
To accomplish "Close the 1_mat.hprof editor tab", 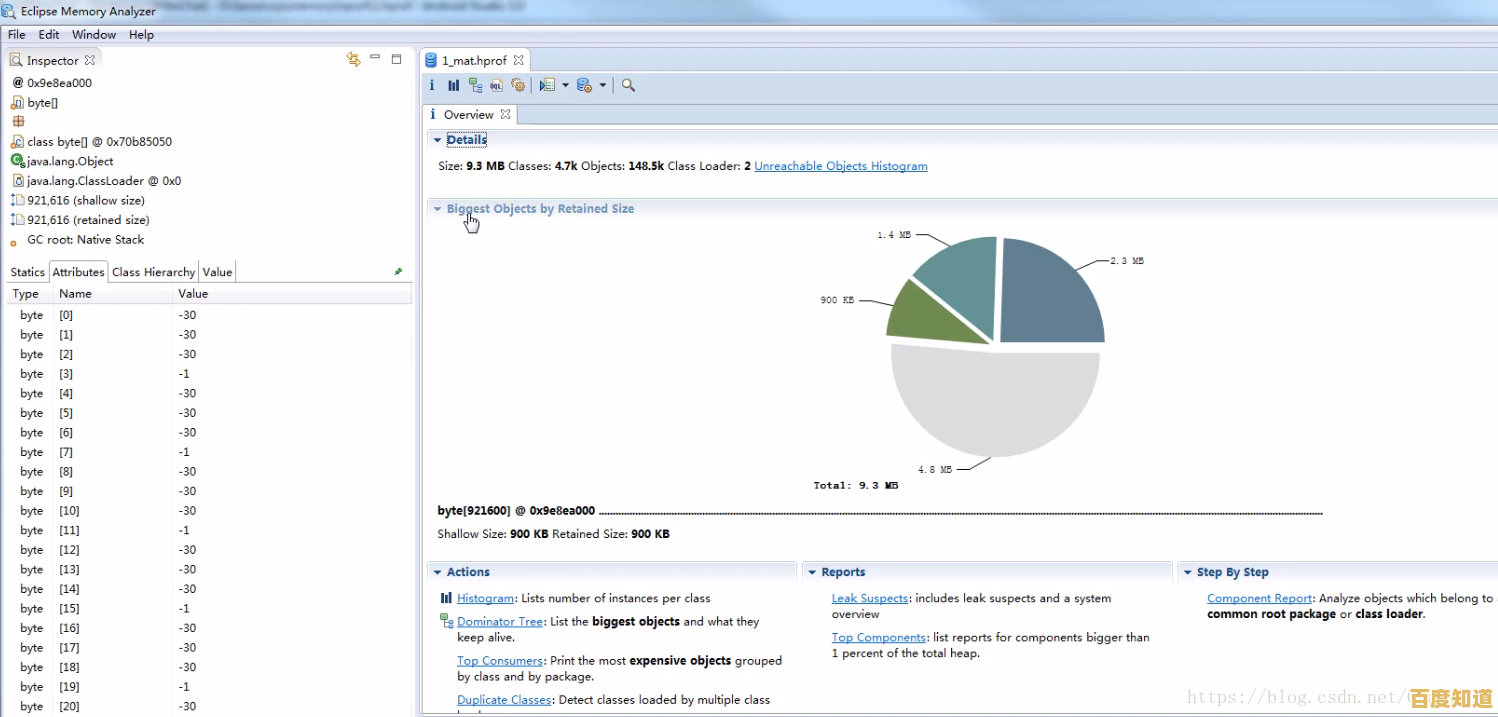I will pos(519,60).
